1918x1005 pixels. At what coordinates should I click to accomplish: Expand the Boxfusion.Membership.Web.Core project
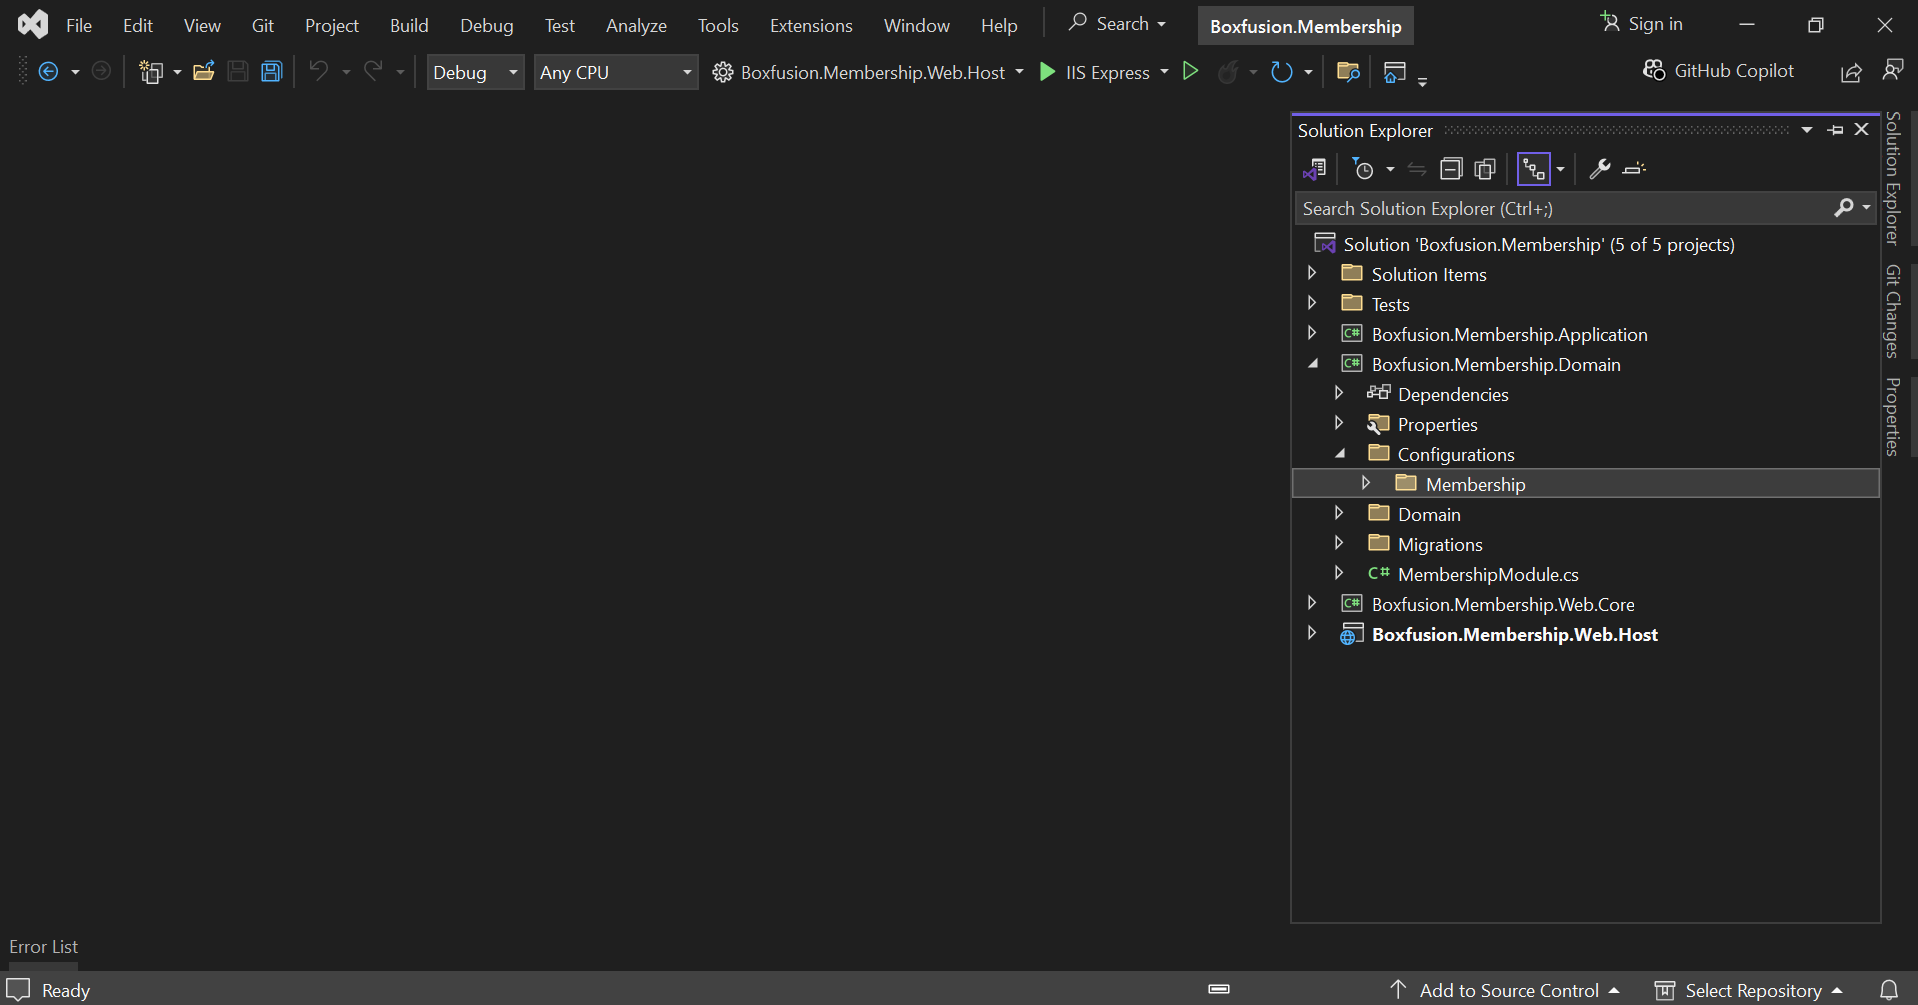point(1312,603)
